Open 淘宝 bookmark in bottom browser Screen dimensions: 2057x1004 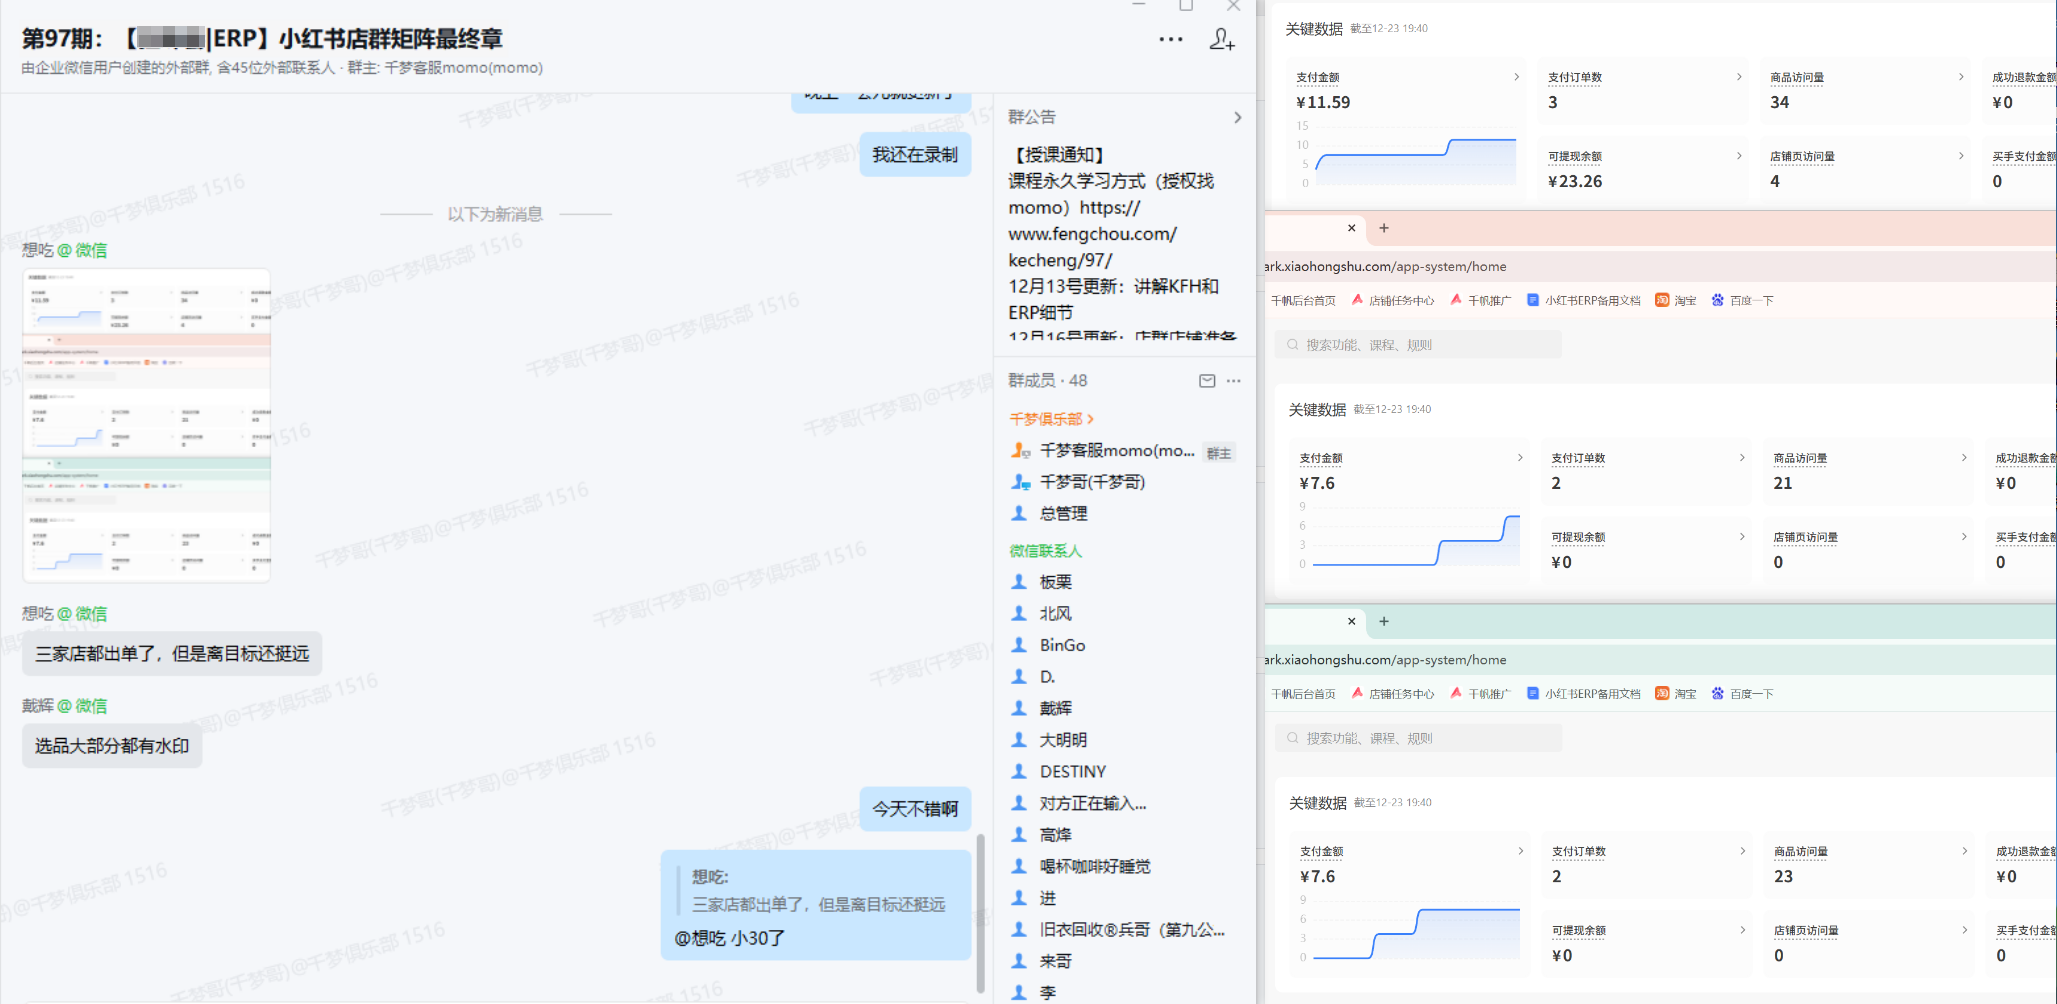(1676, 694)
